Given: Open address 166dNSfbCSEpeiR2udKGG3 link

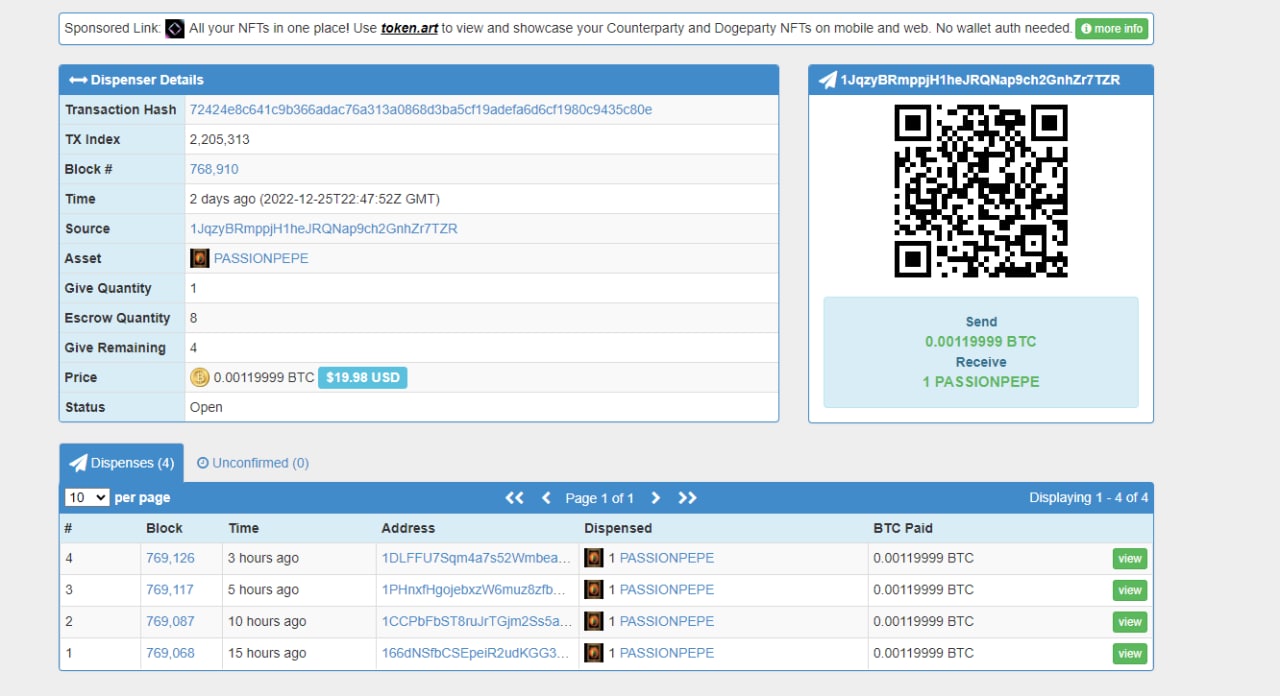Looking at the screenshot, I should (x=476, y=653).
